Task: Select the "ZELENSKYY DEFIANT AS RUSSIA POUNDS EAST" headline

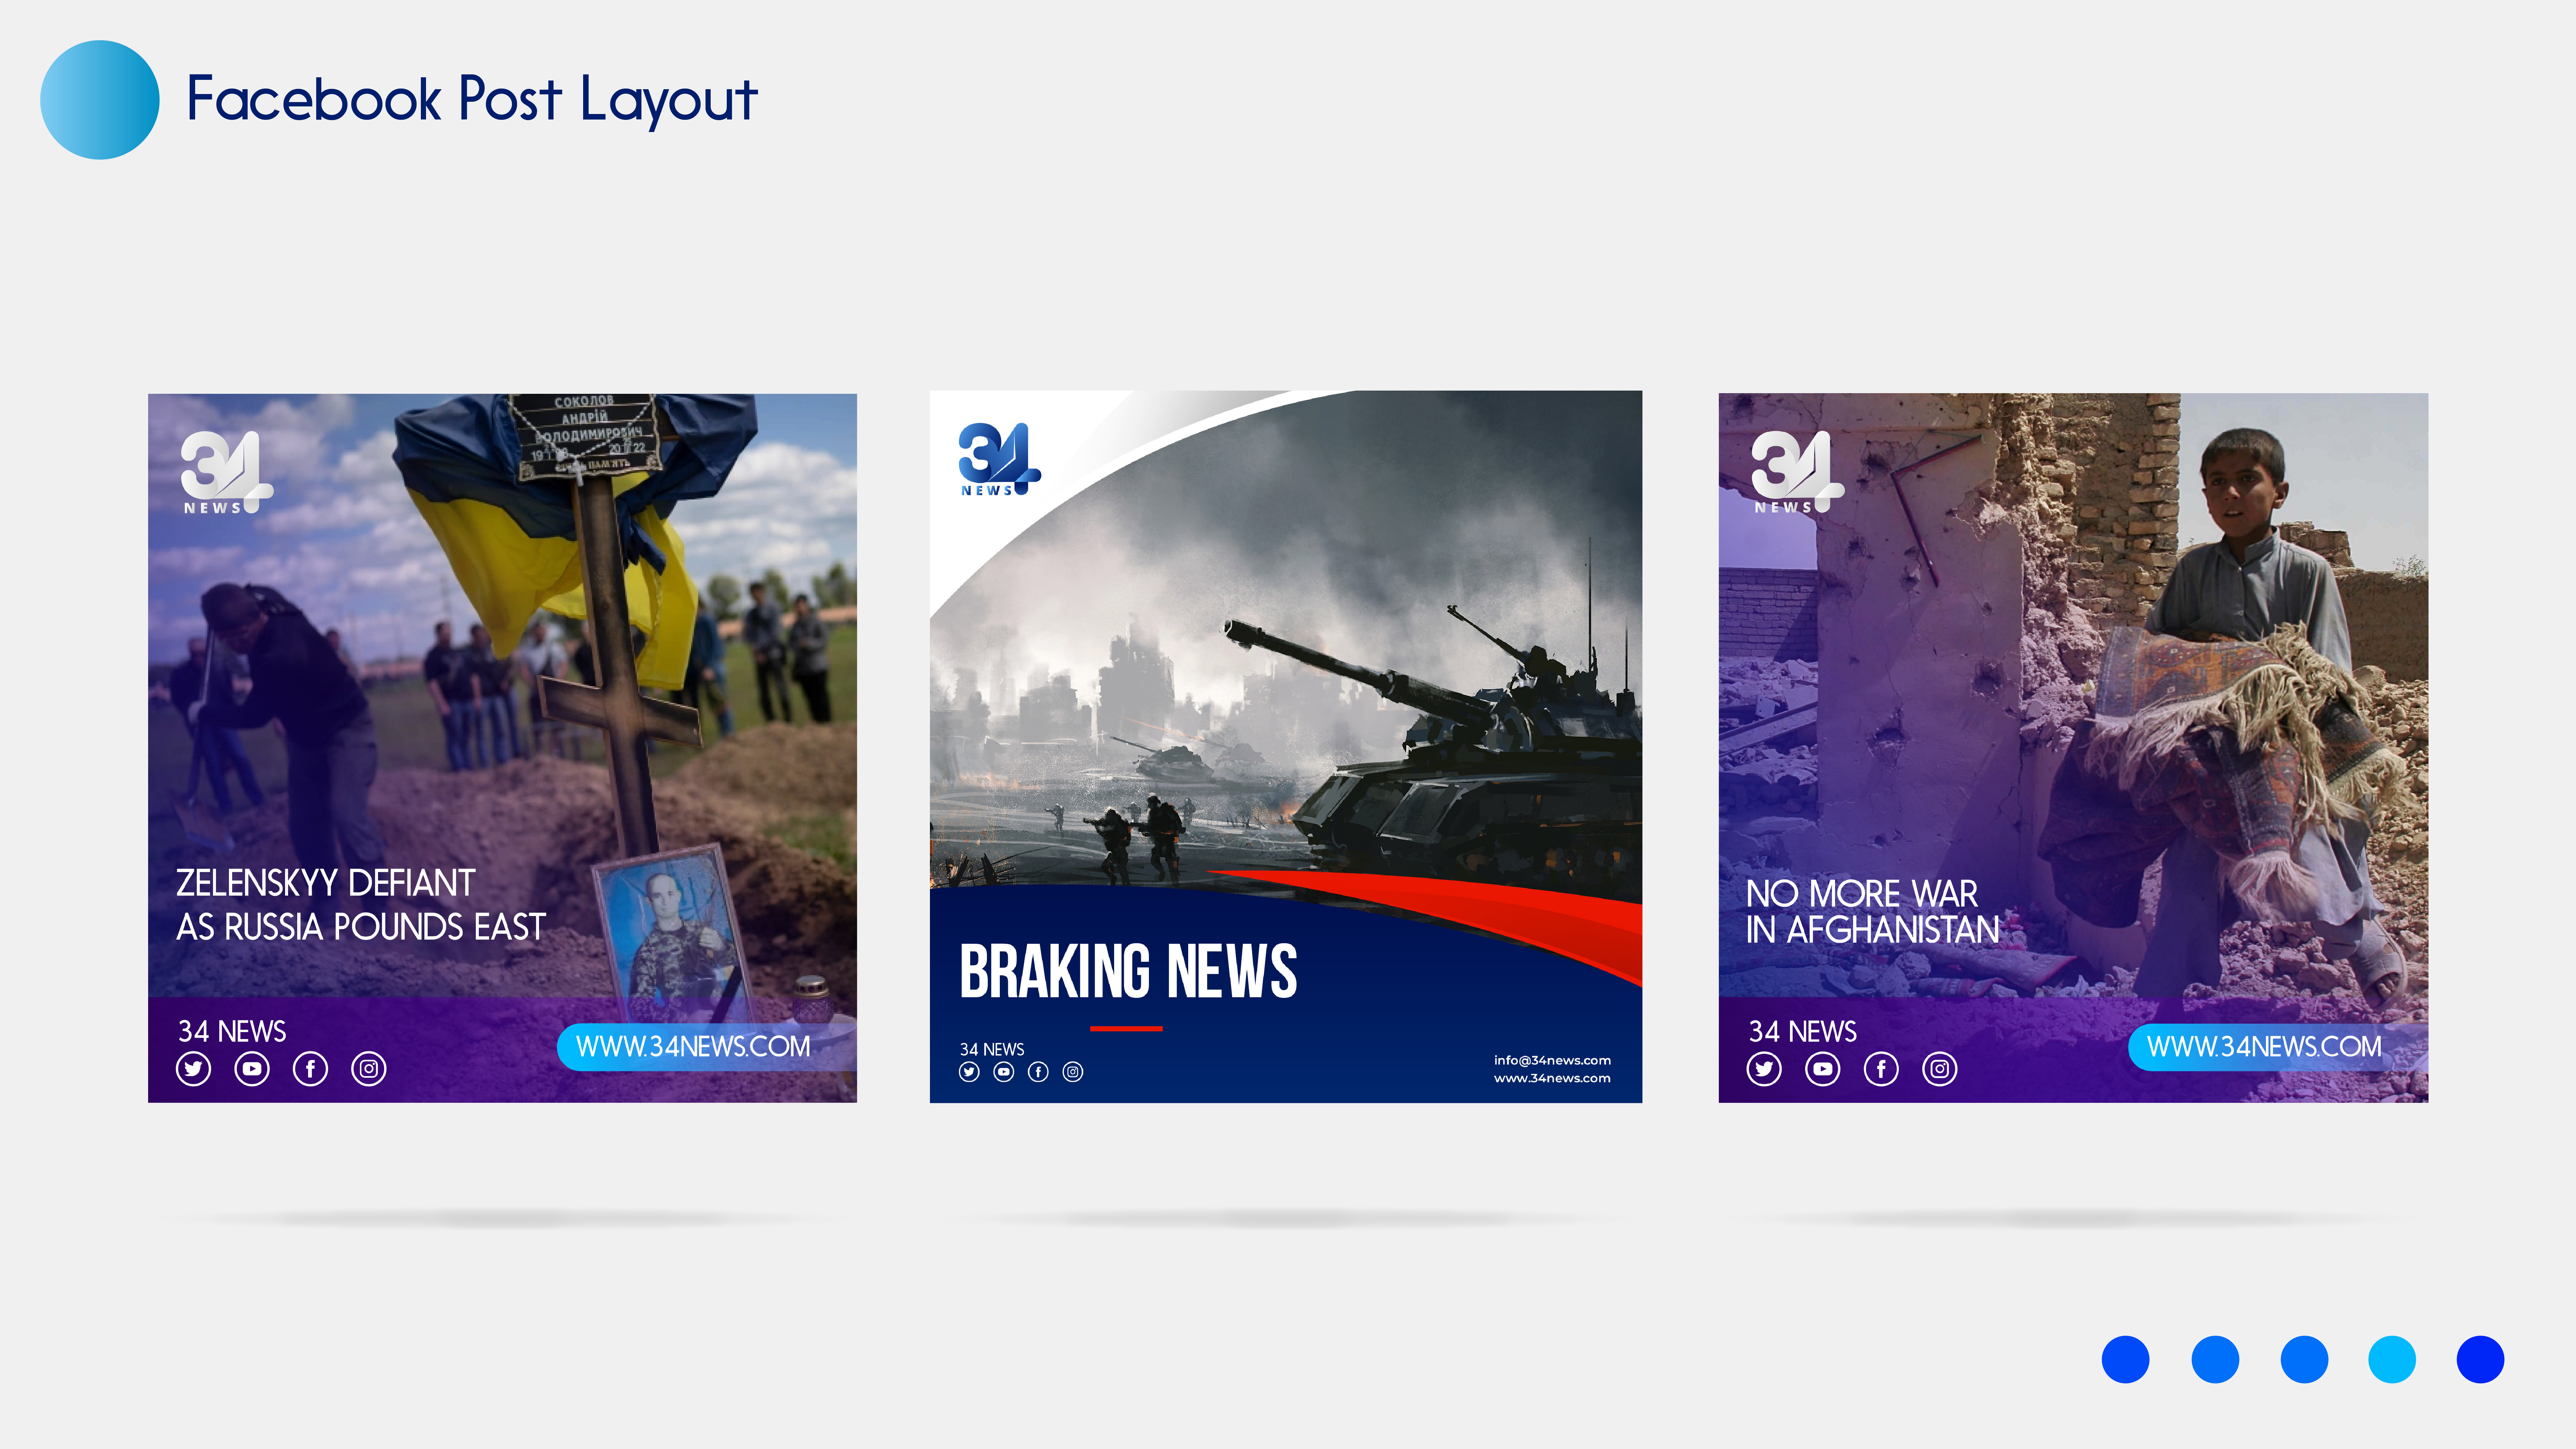Action: (361, 905)
